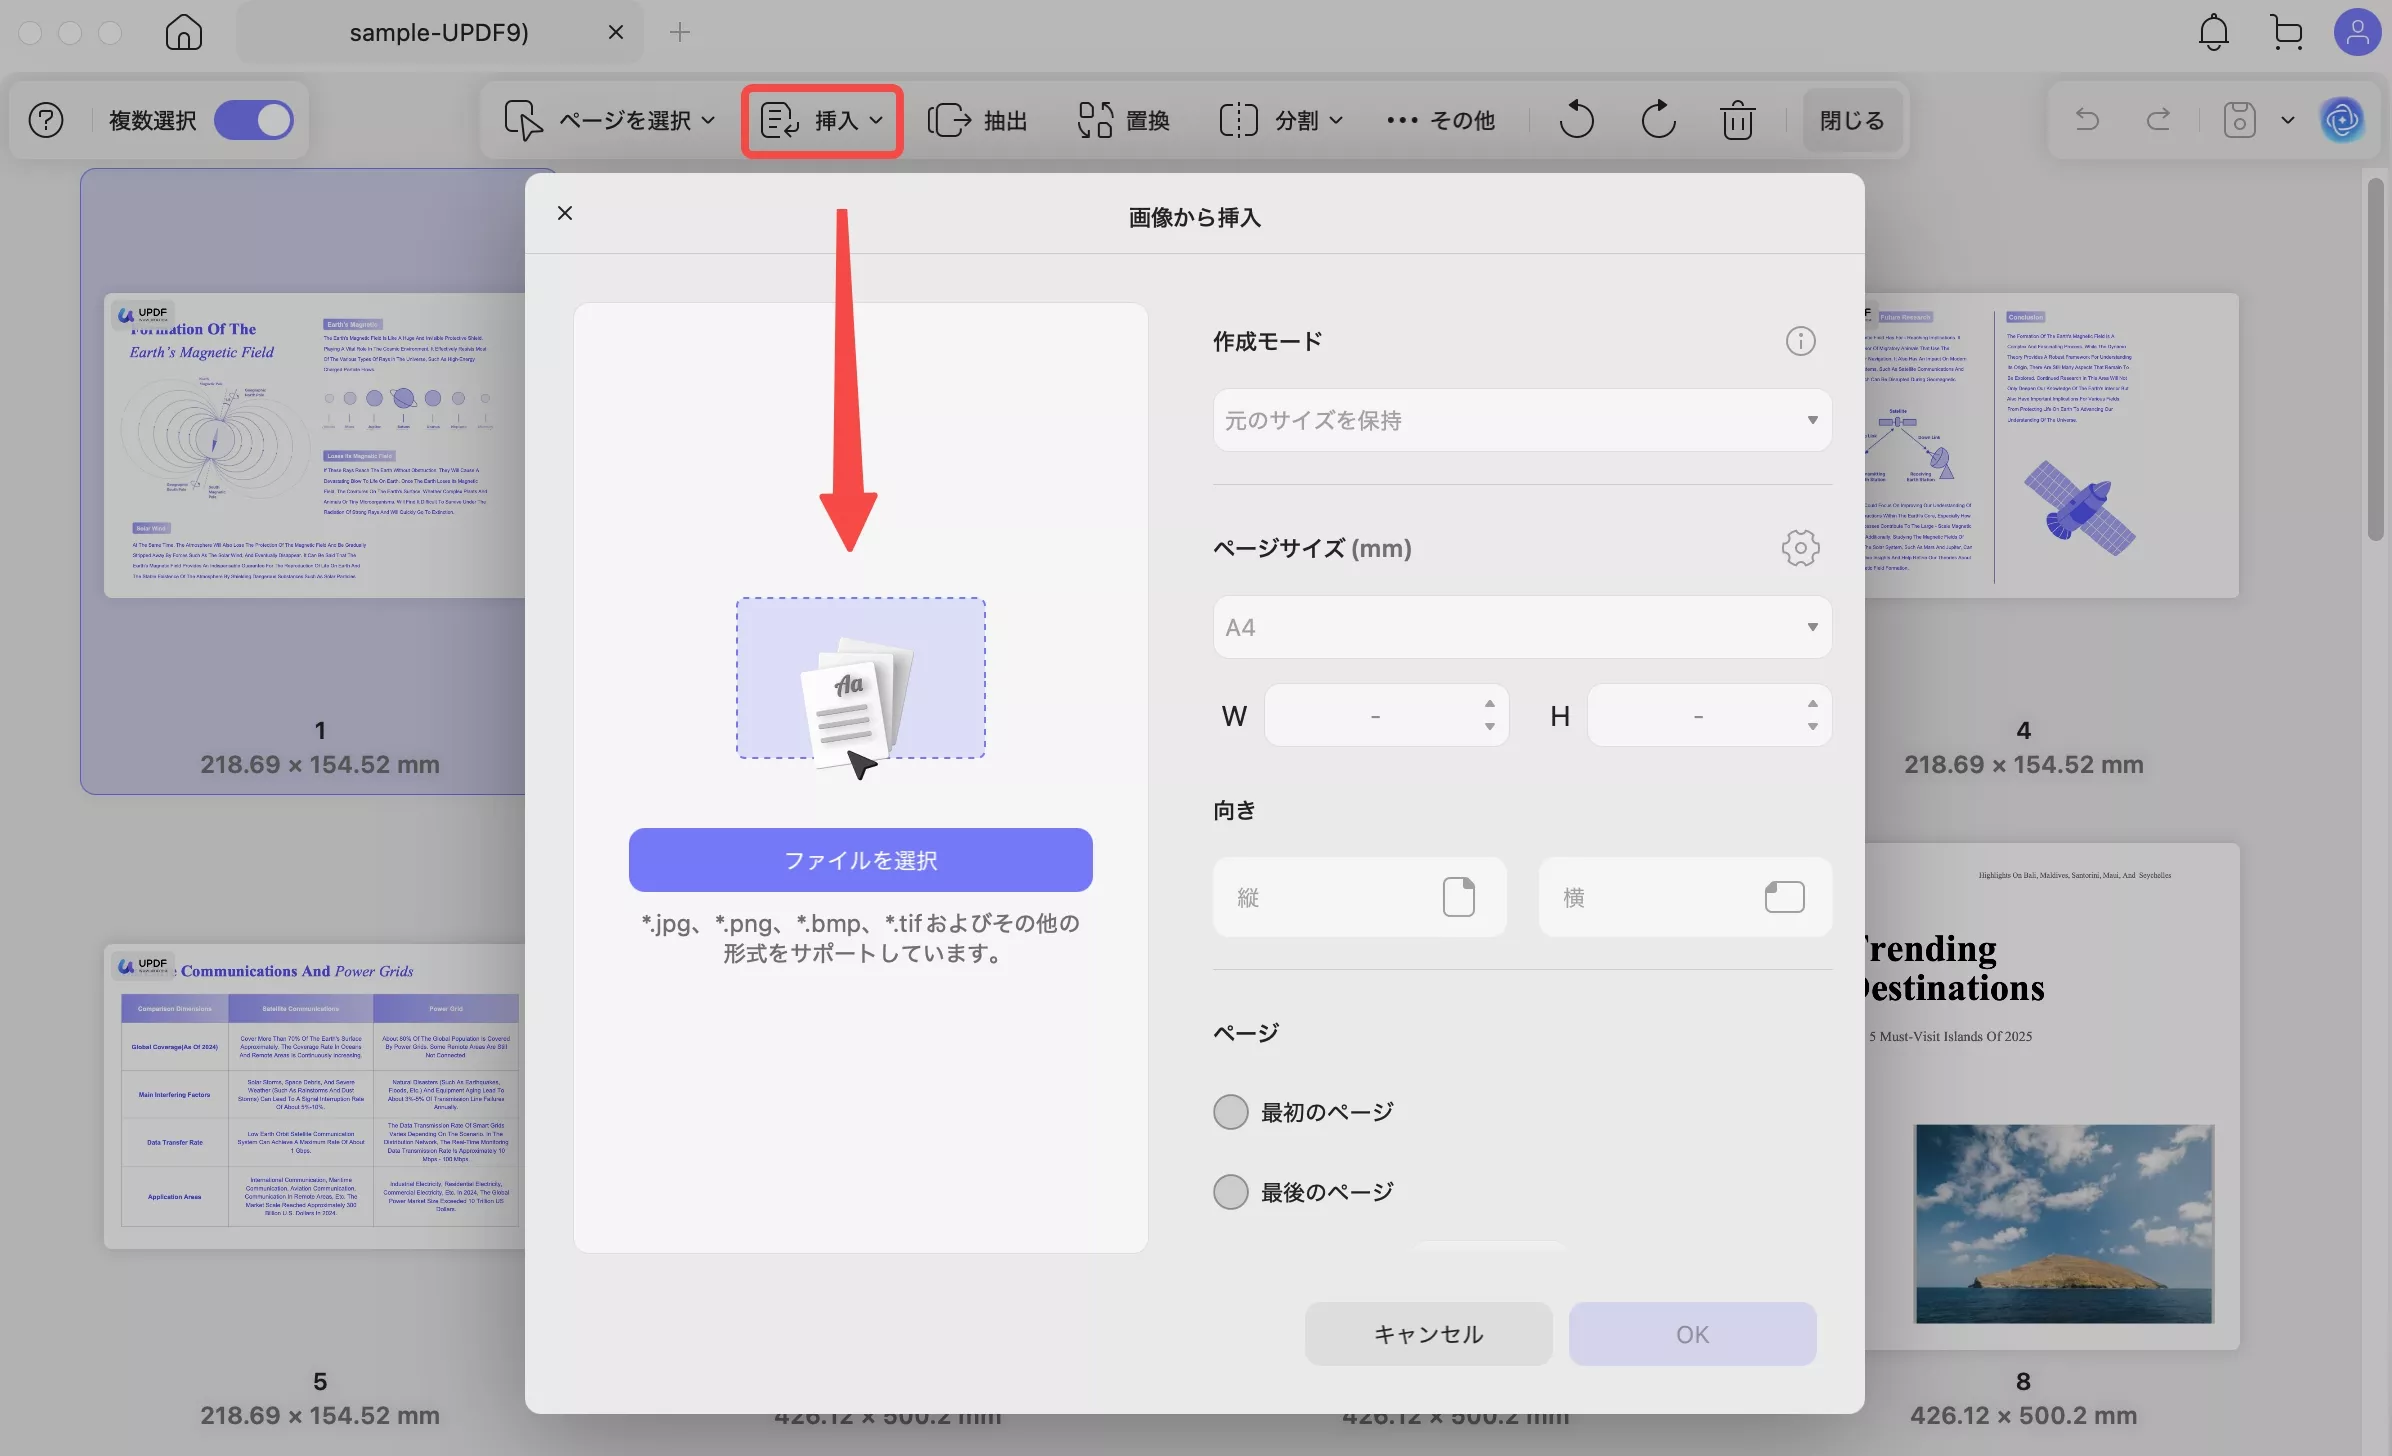Open a new tab with the plus button

point(680,32)
